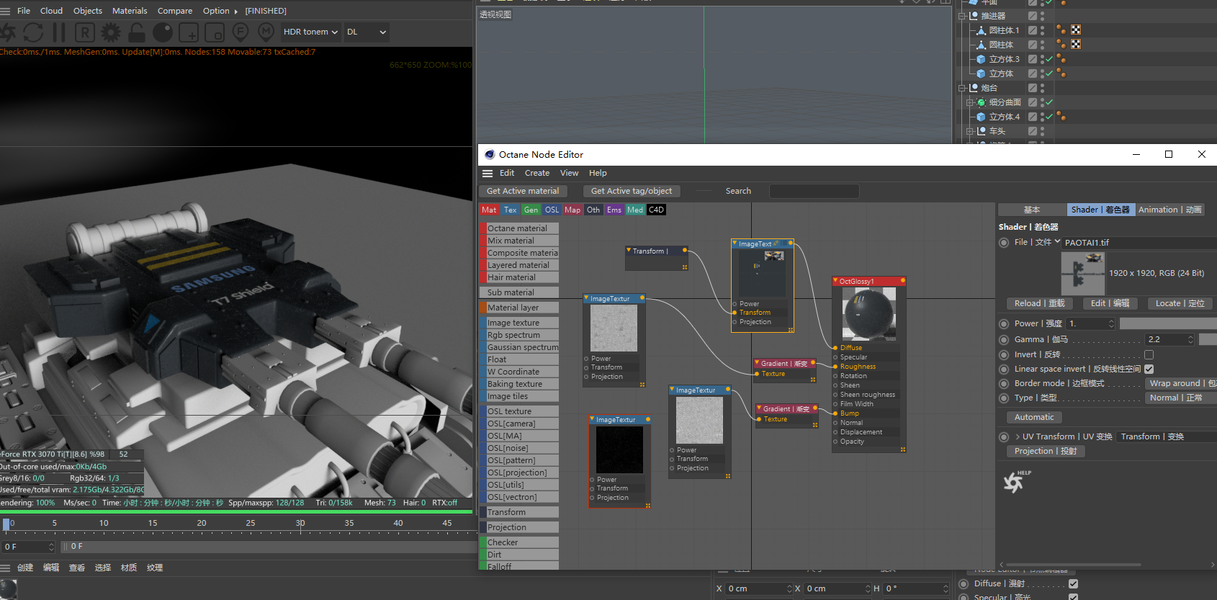Uncheck Linear space invert checkbox
The height and width of the screenshot is (600, 1217).
(x=1148, y=369)
